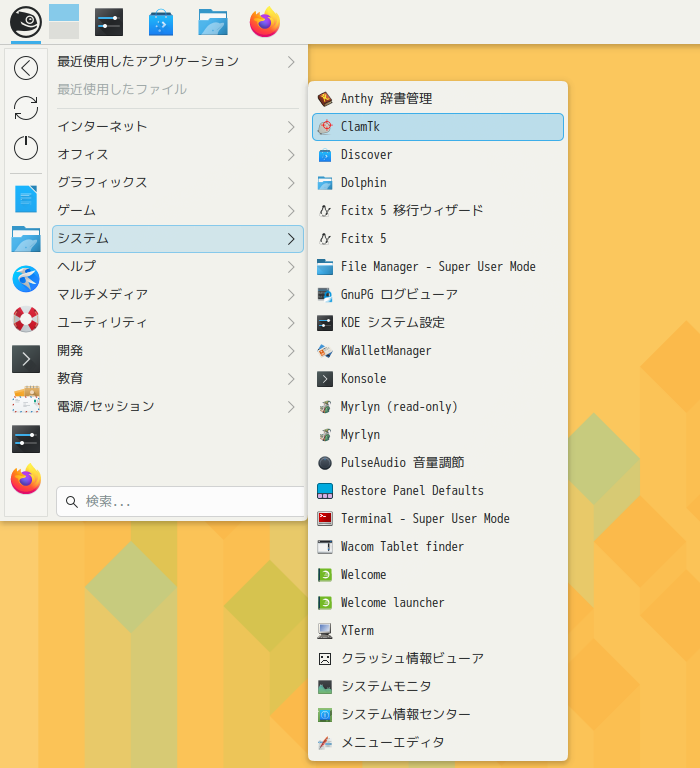
Task: Expand 最近使用したアプリケーション submenu arrow
Action: (x=291, y=62)
